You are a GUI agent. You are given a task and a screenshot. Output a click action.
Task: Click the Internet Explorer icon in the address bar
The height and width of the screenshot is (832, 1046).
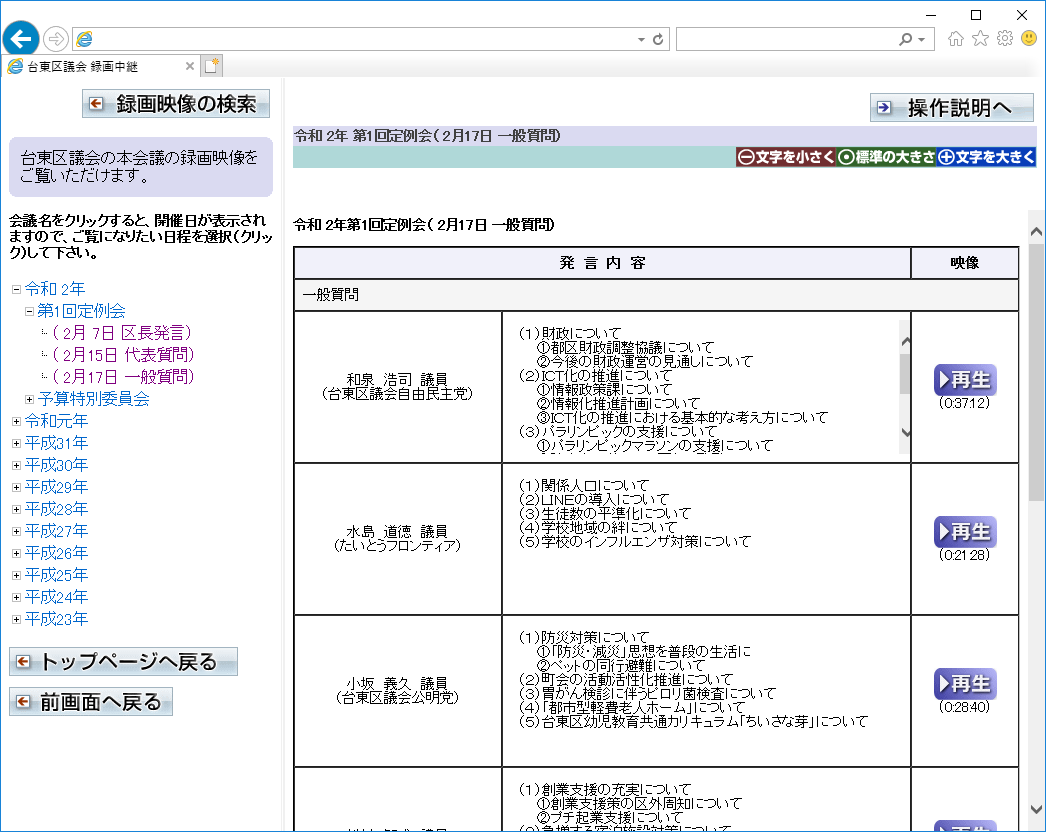click(85, 39)
